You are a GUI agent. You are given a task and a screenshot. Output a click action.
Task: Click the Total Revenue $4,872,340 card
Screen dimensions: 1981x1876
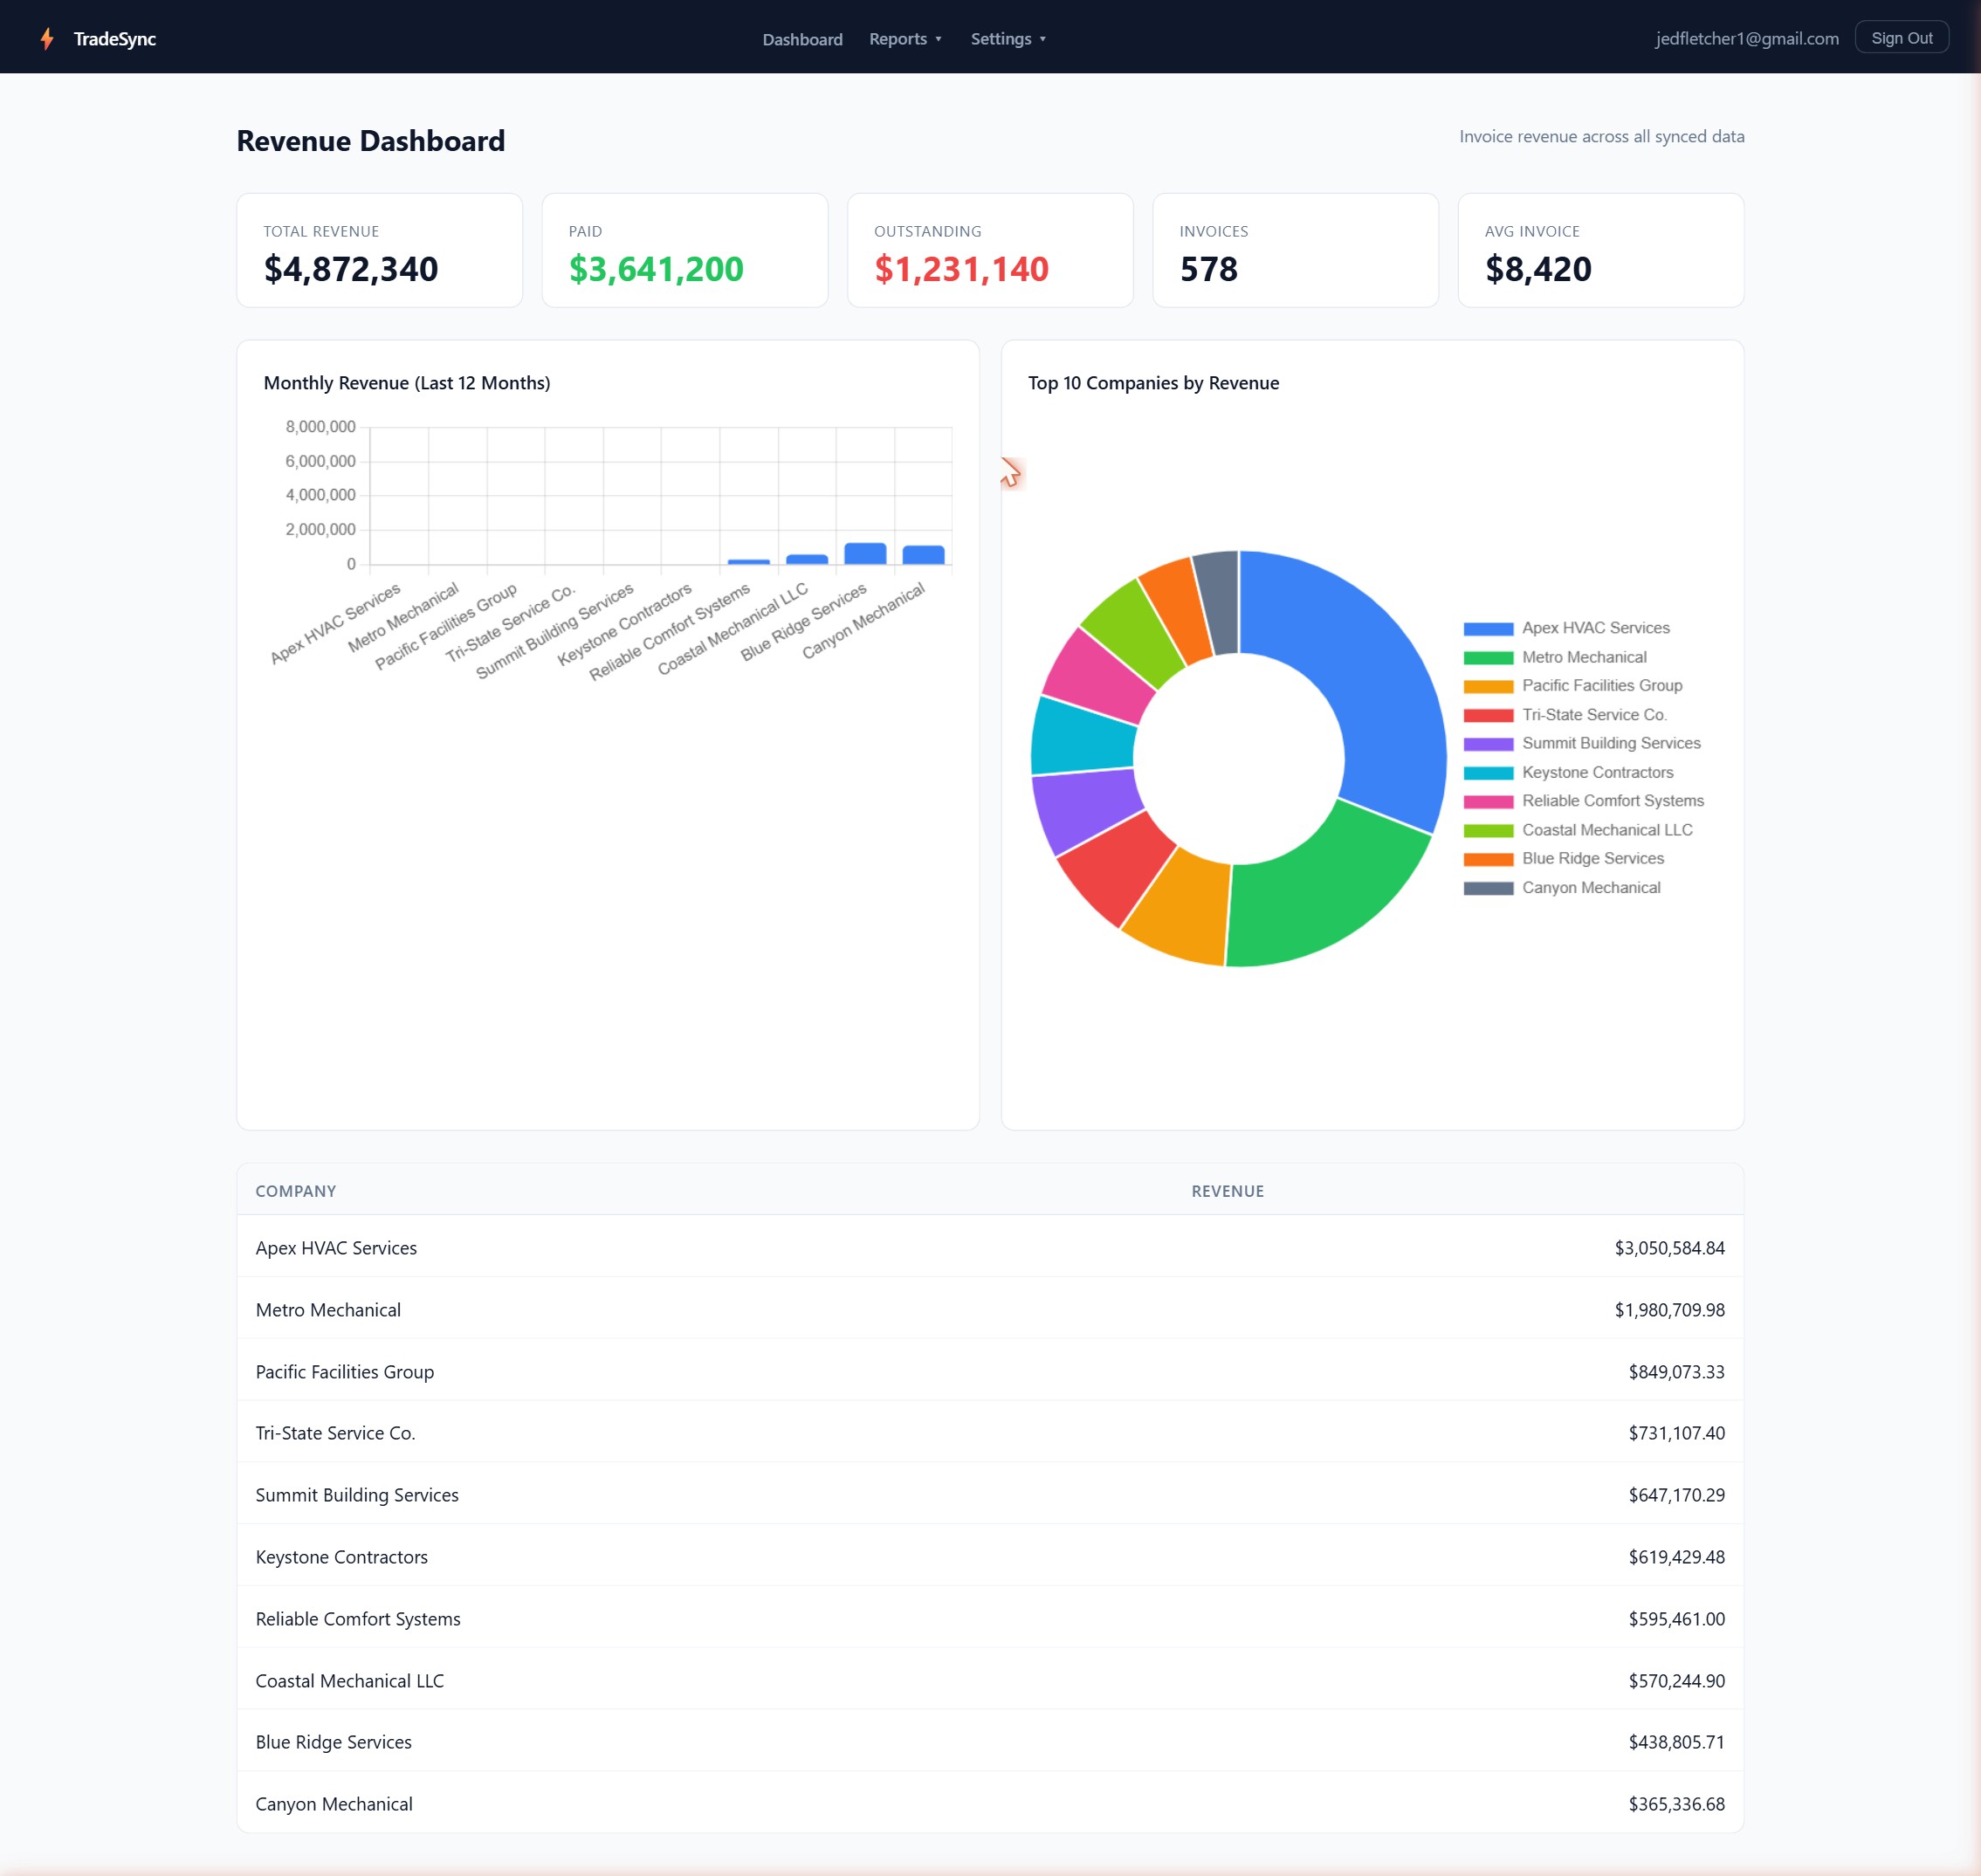tap(379, 250)
